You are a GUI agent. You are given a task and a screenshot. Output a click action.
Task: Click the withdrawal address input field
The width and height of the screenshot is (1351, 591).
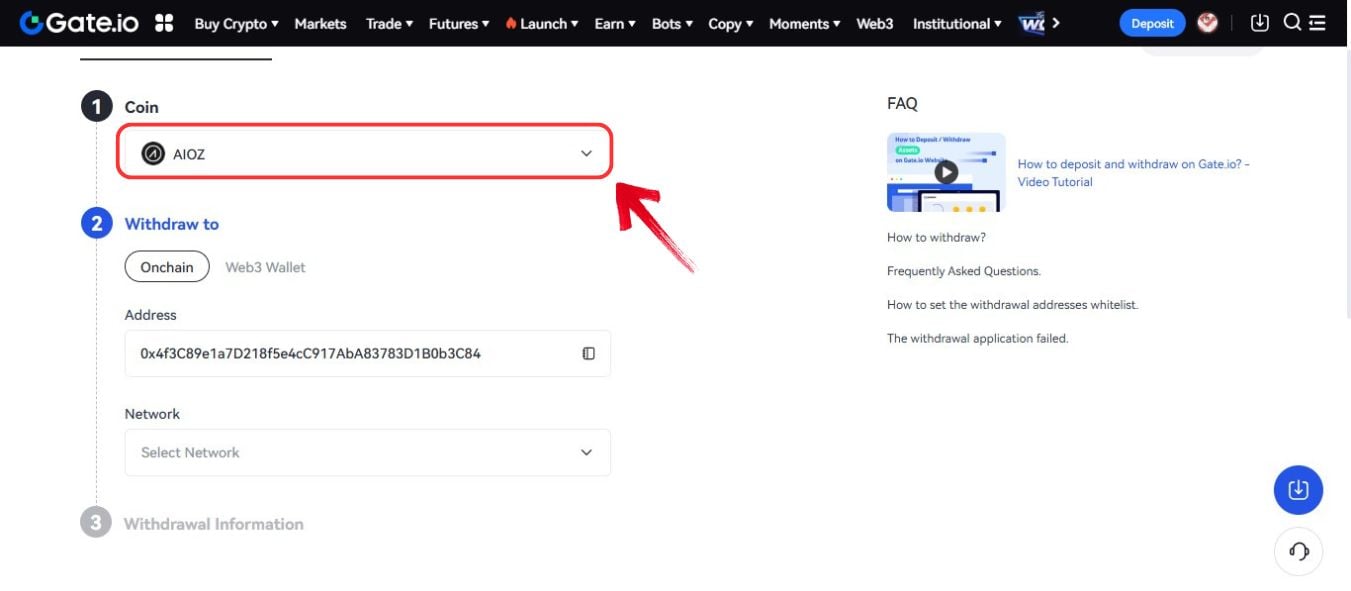[x=367, y=353]
